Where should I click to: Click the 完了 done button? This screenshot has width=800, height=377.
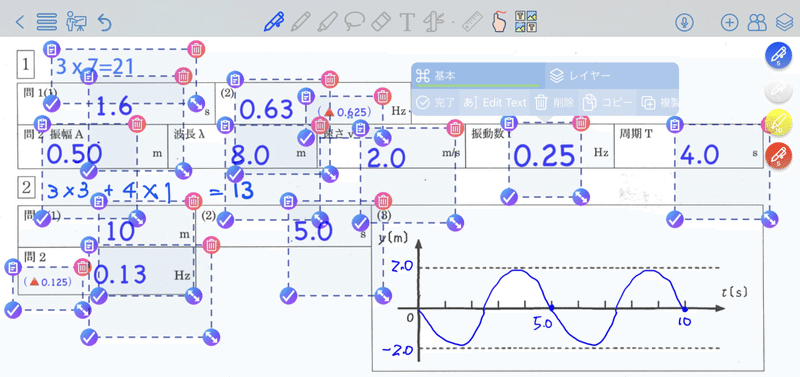click(x=435, y=103)
